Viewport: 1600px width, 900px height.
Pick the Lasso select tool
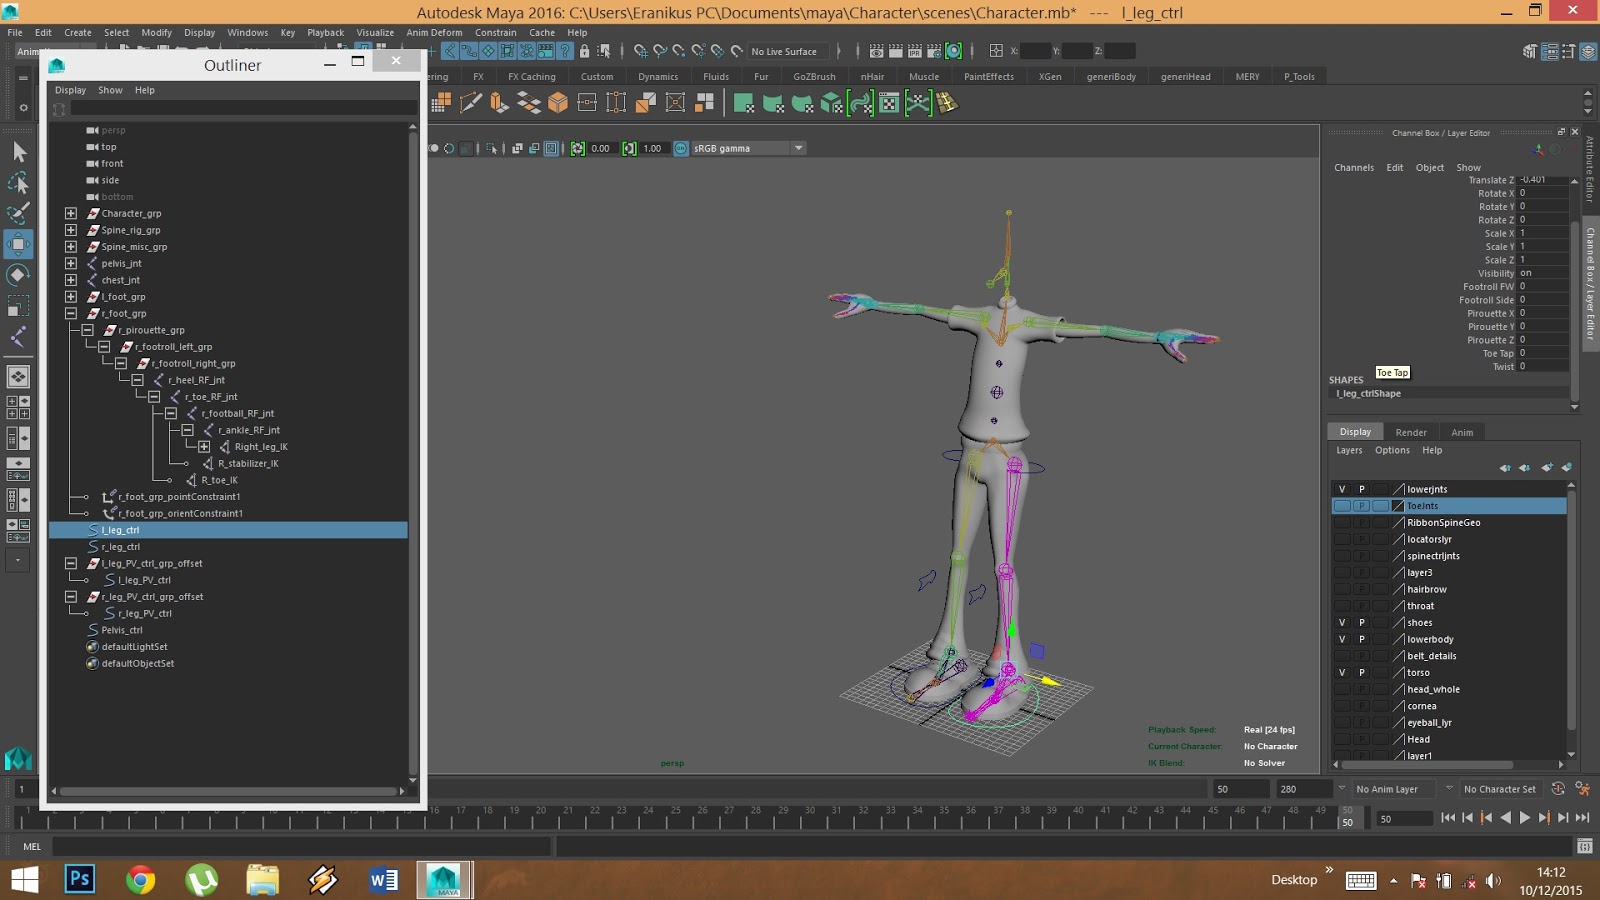(x=18, y=183)
